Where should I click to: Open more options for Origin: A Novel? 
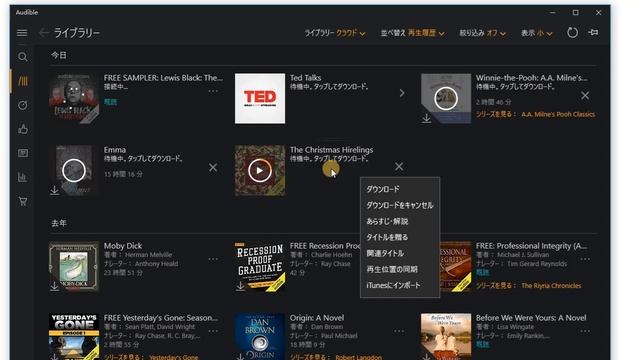[399, 331]
